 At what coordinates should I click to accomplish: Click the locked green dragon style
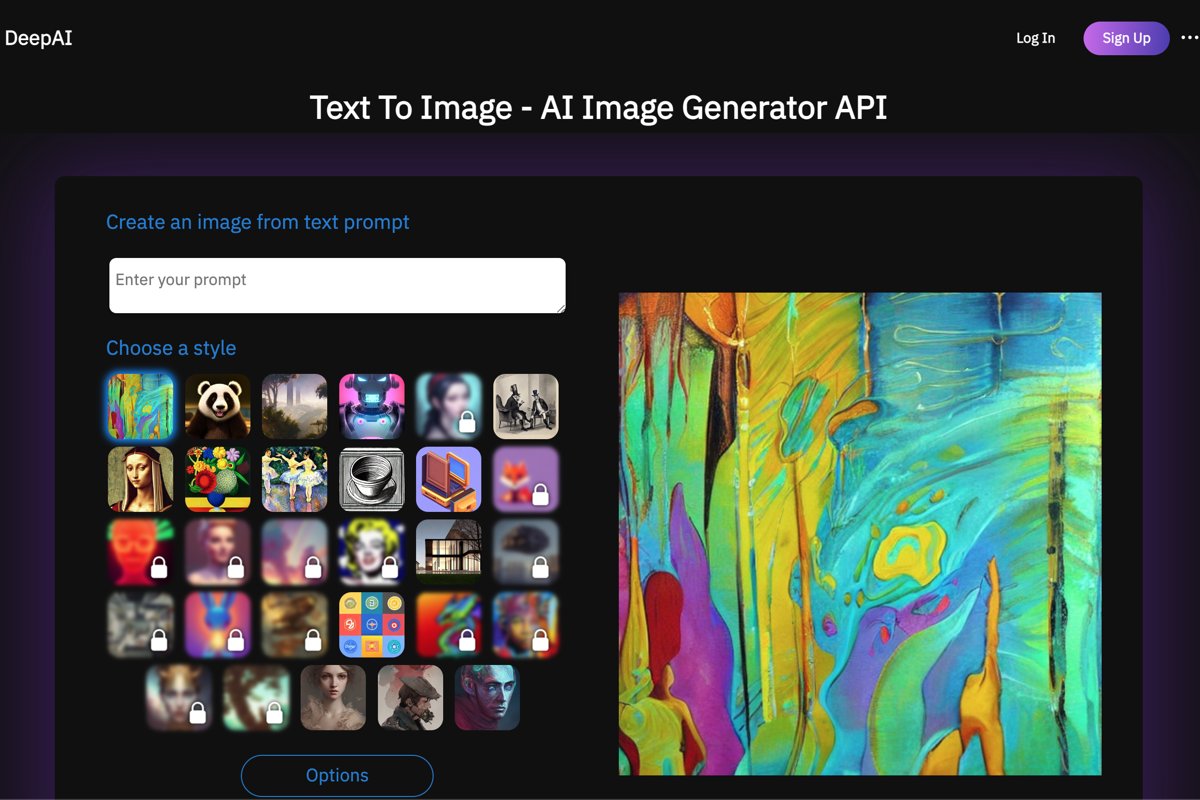(449, 626)
